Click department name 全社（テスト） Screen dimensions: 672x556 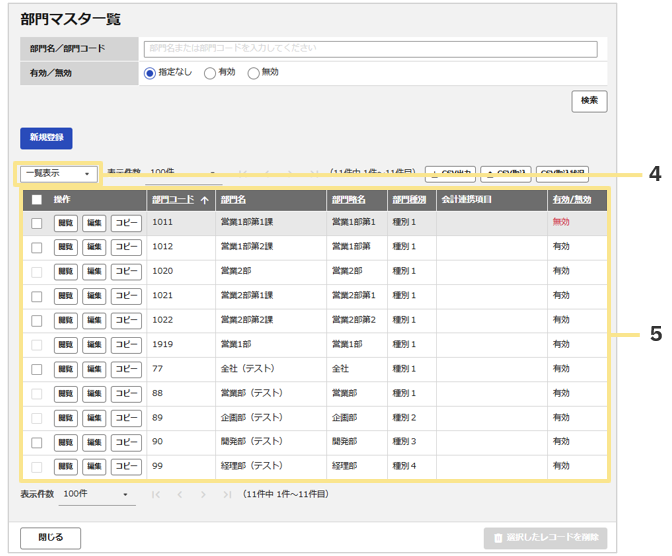(x=248, y=369)
